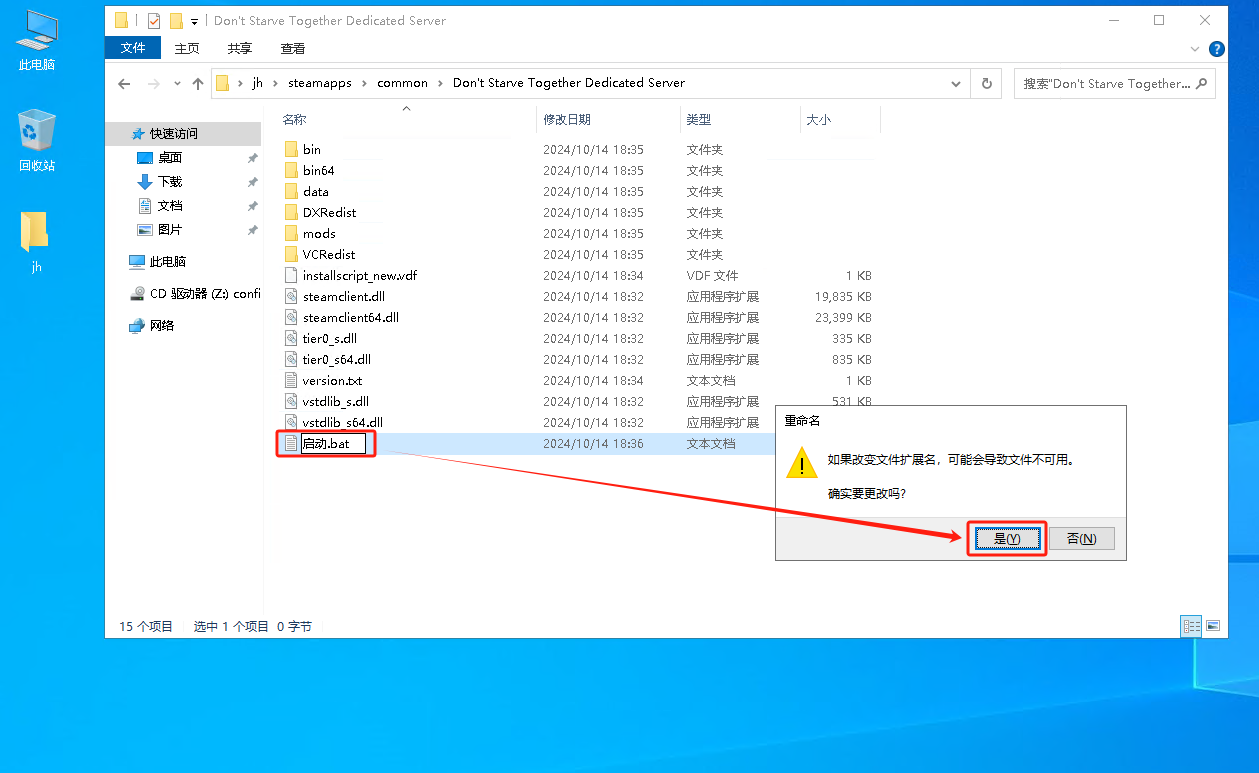Open the 此电脑 desktop icon
Viewport: 1259px width, 773px height.
(x=37, y=40)
